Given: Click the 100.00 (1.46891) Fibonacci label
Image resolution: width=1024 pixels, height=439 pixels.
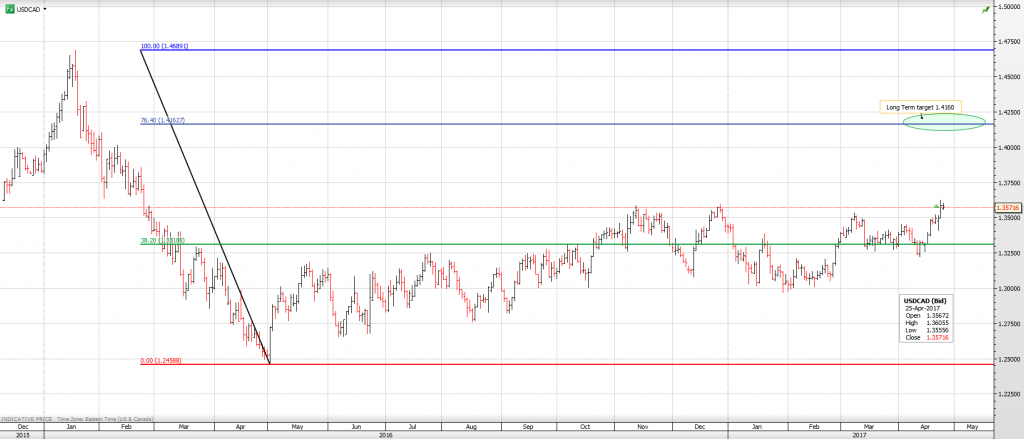Looking at the screenshot, I should point(165,46).
